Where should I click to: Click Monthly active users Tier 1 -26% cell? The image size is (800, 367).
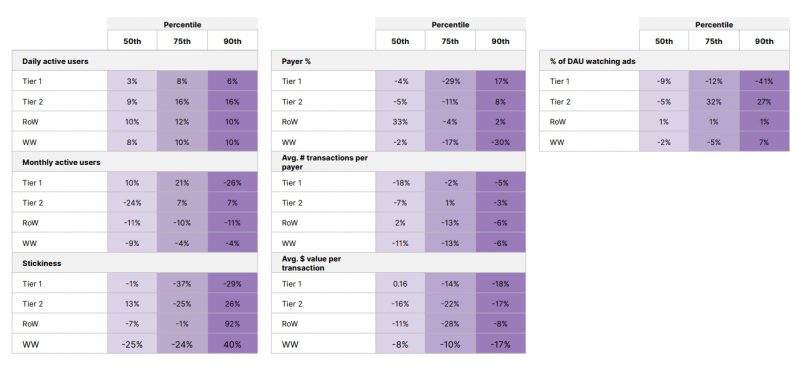pos(233,182)
